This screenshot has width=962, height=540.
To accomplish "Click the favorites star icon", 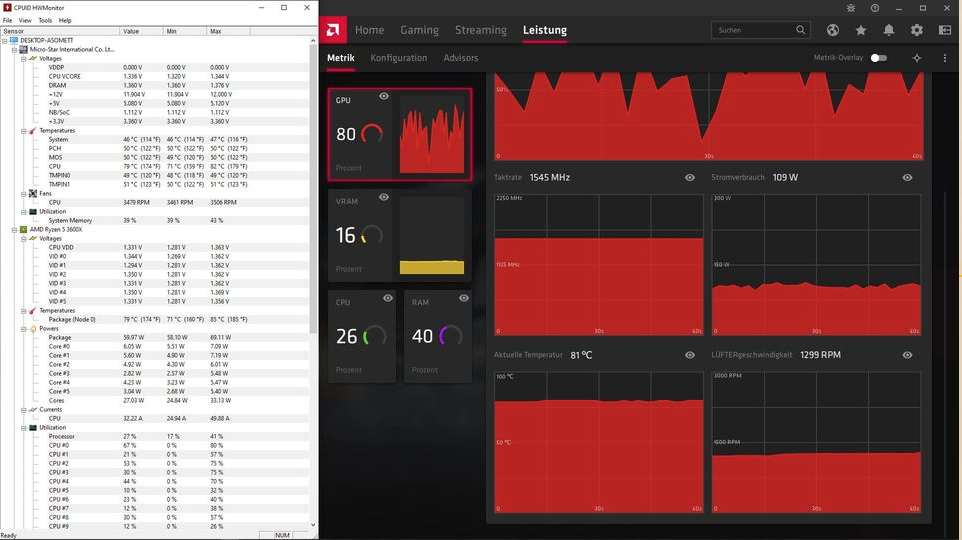I will [x=861, y=30].
